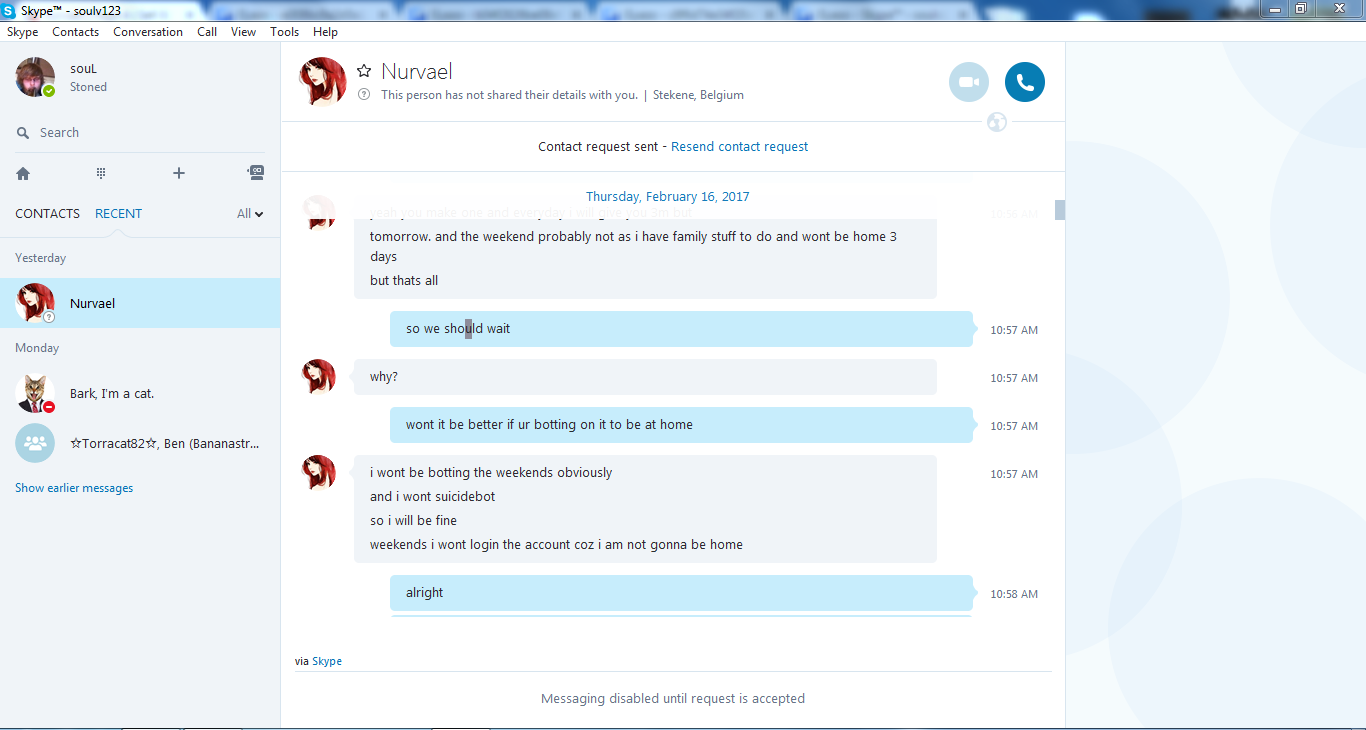Click Nurvael's avatar in conversation header

pos(323,81)
